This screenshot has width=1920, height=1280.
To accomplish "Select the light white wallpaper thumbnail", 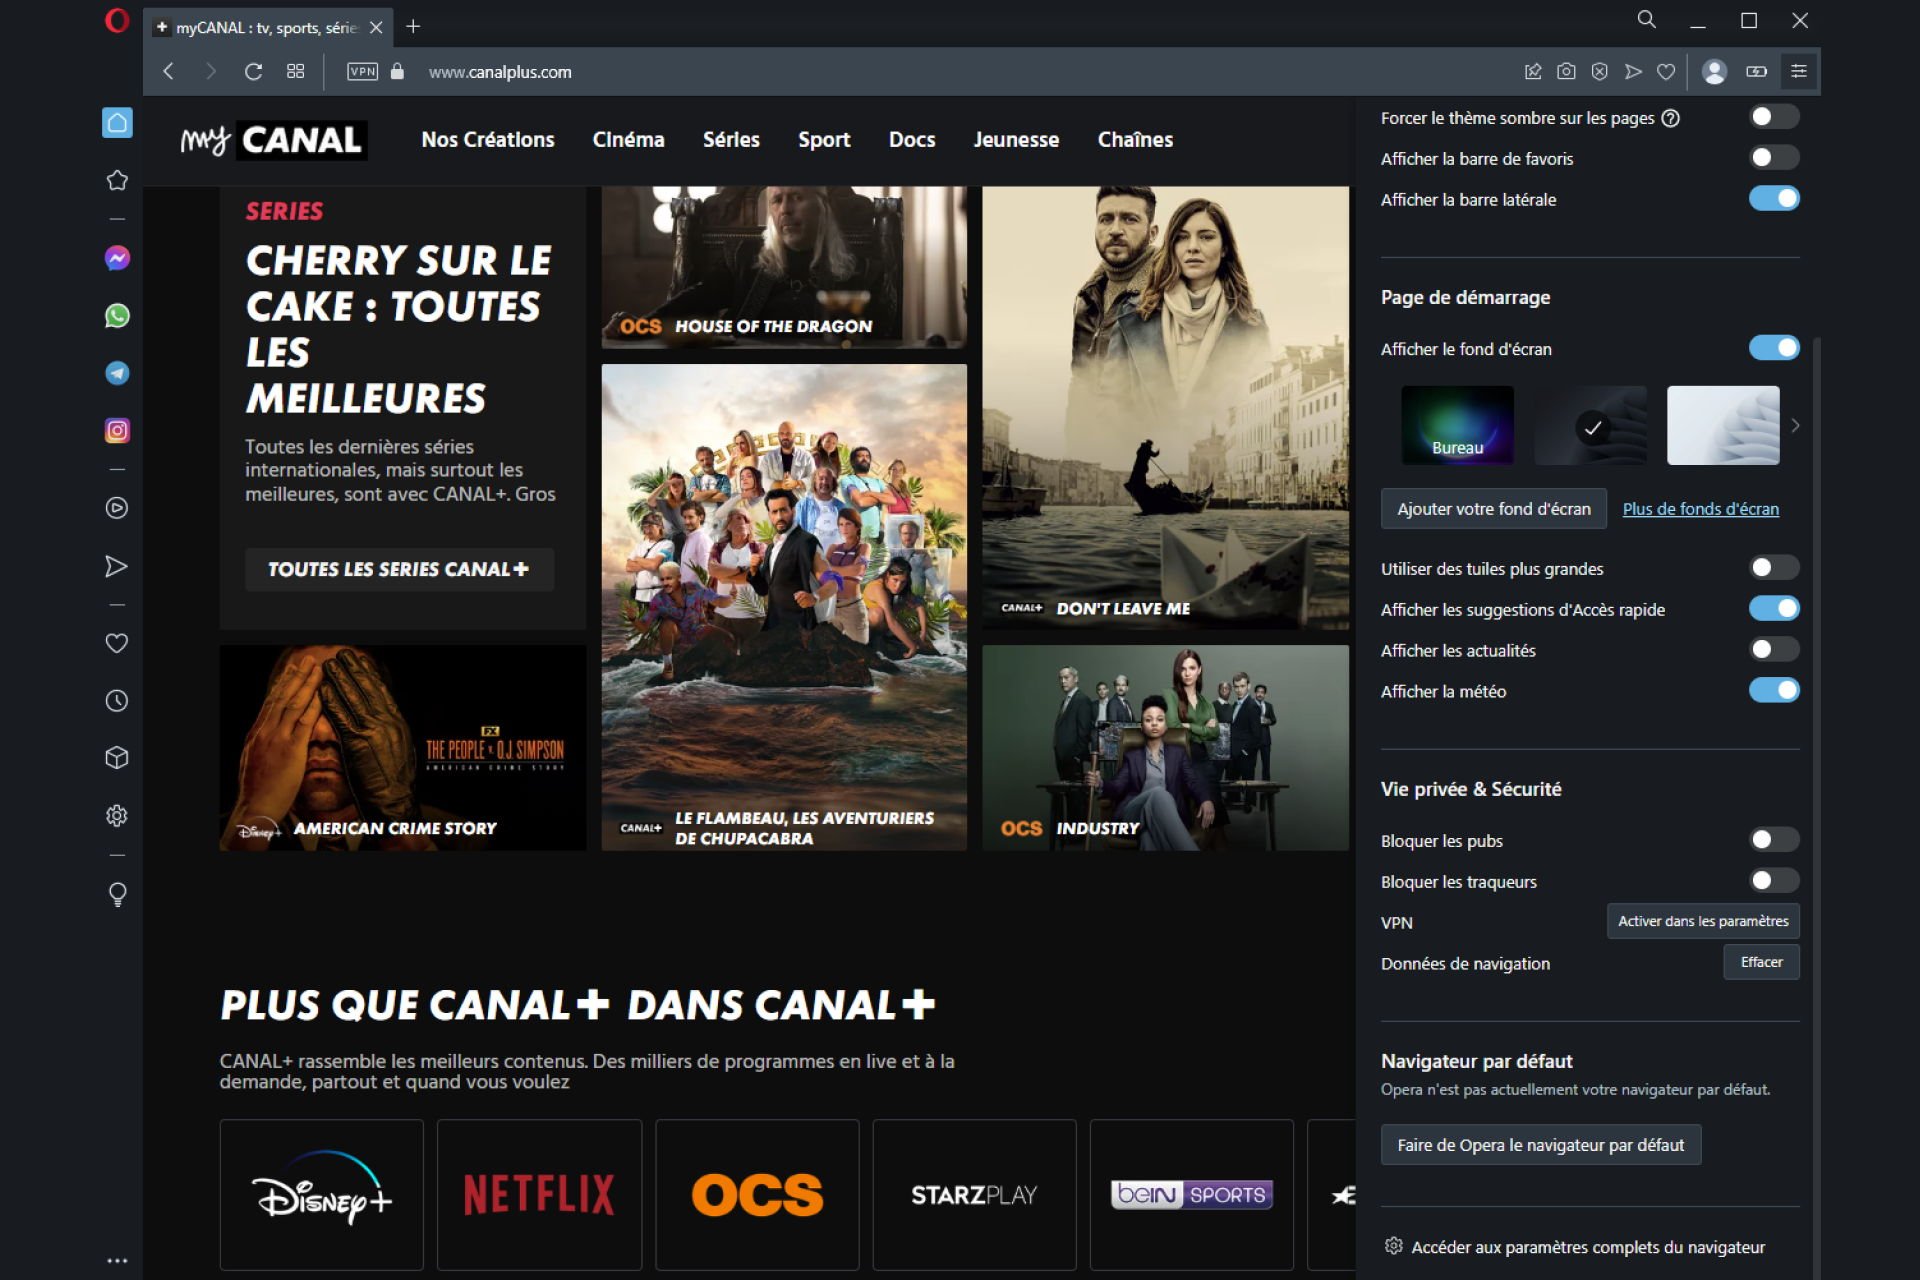I will 1723,425.
